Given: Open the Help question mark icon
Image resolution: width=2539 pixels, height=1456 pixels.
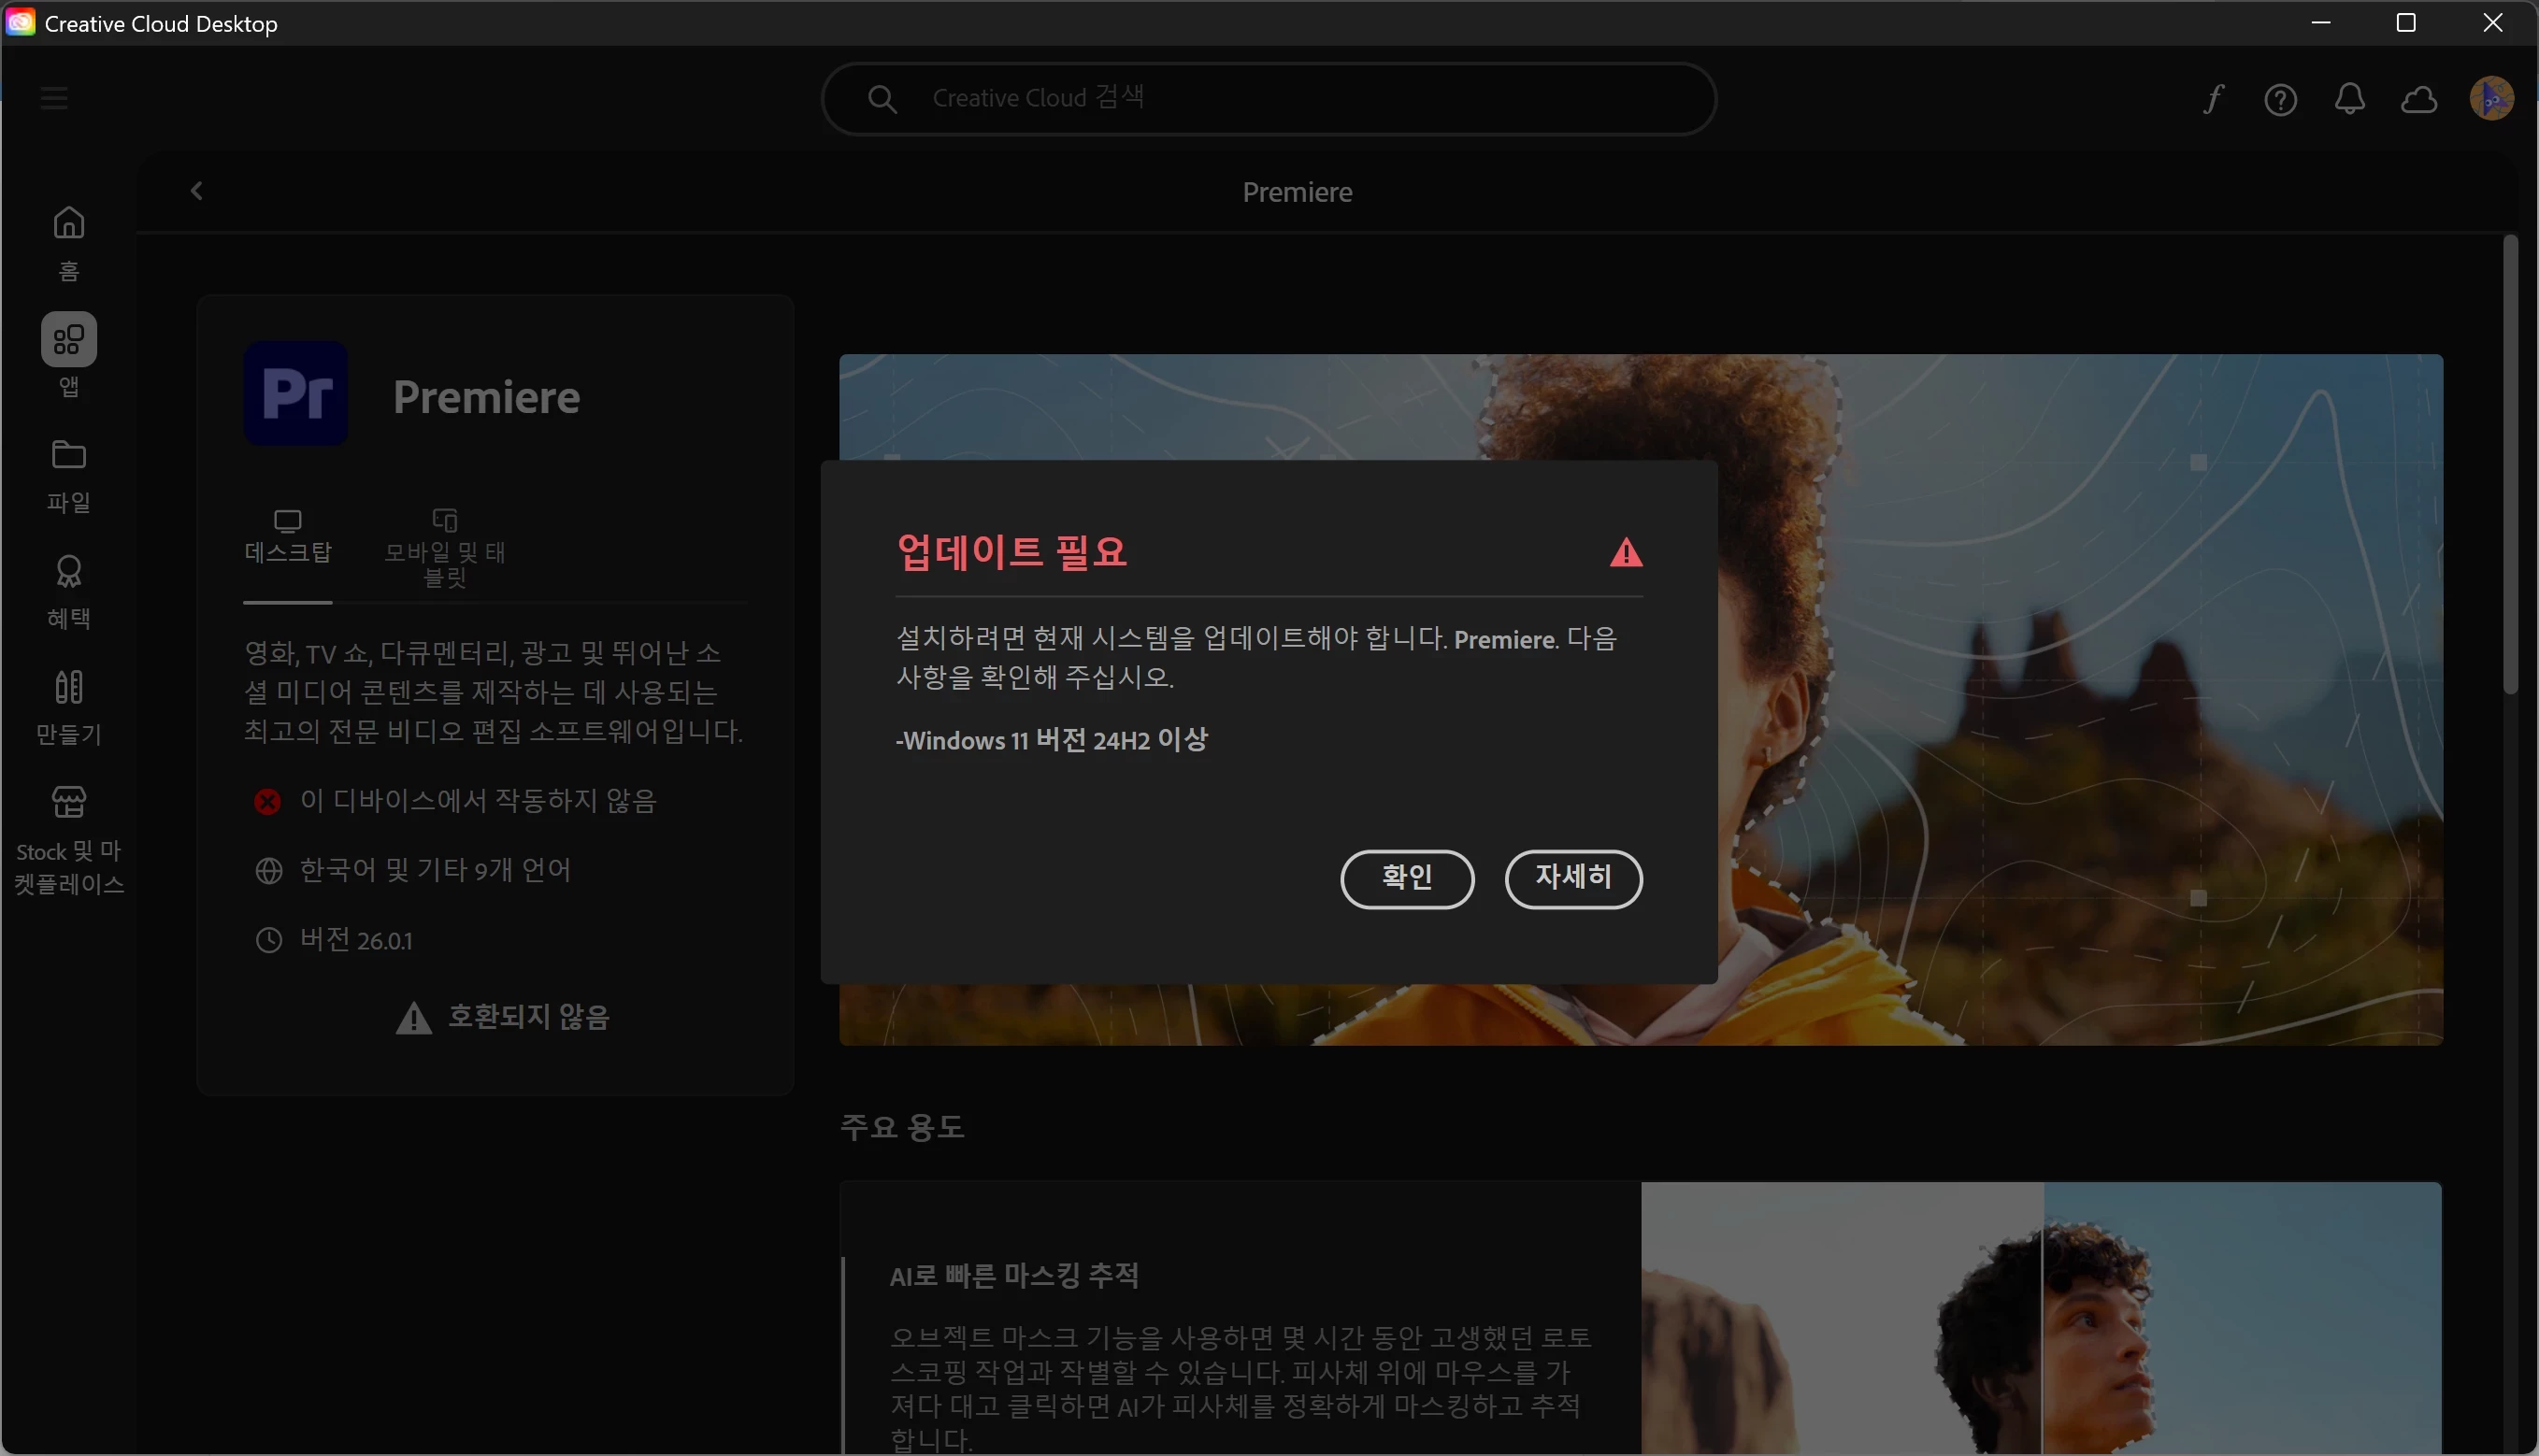Looking at the screenshot, I should point(2281,99).
